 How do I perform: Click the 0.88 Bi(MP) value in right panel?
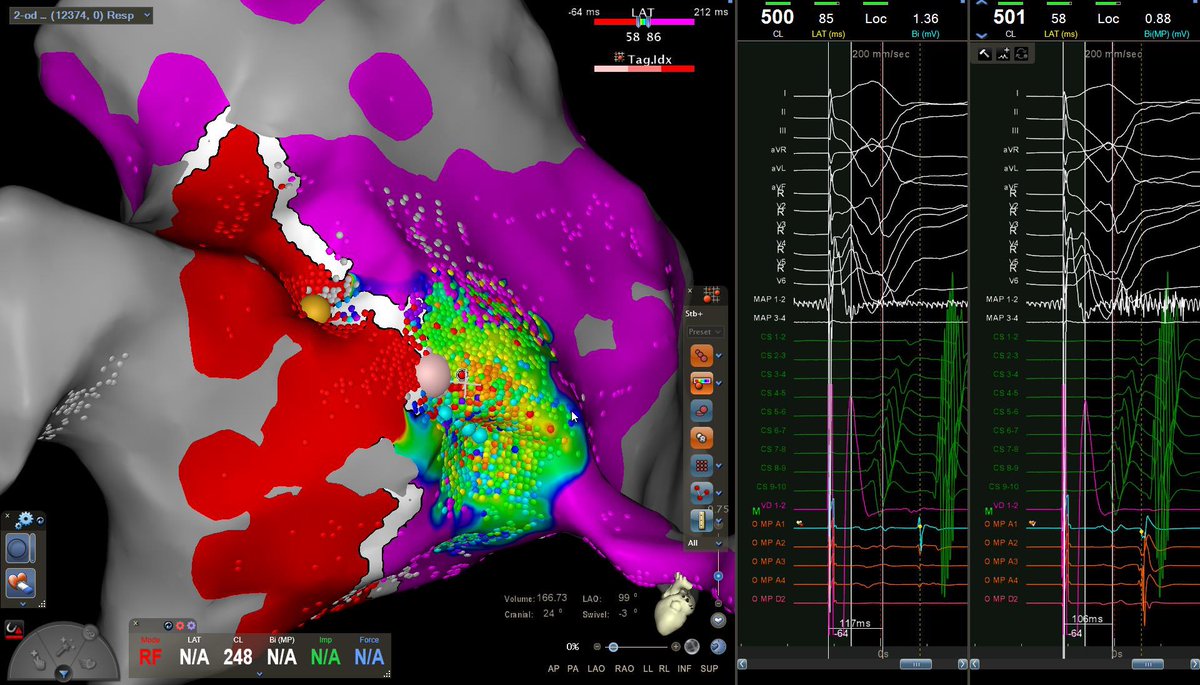[1157, 18]
